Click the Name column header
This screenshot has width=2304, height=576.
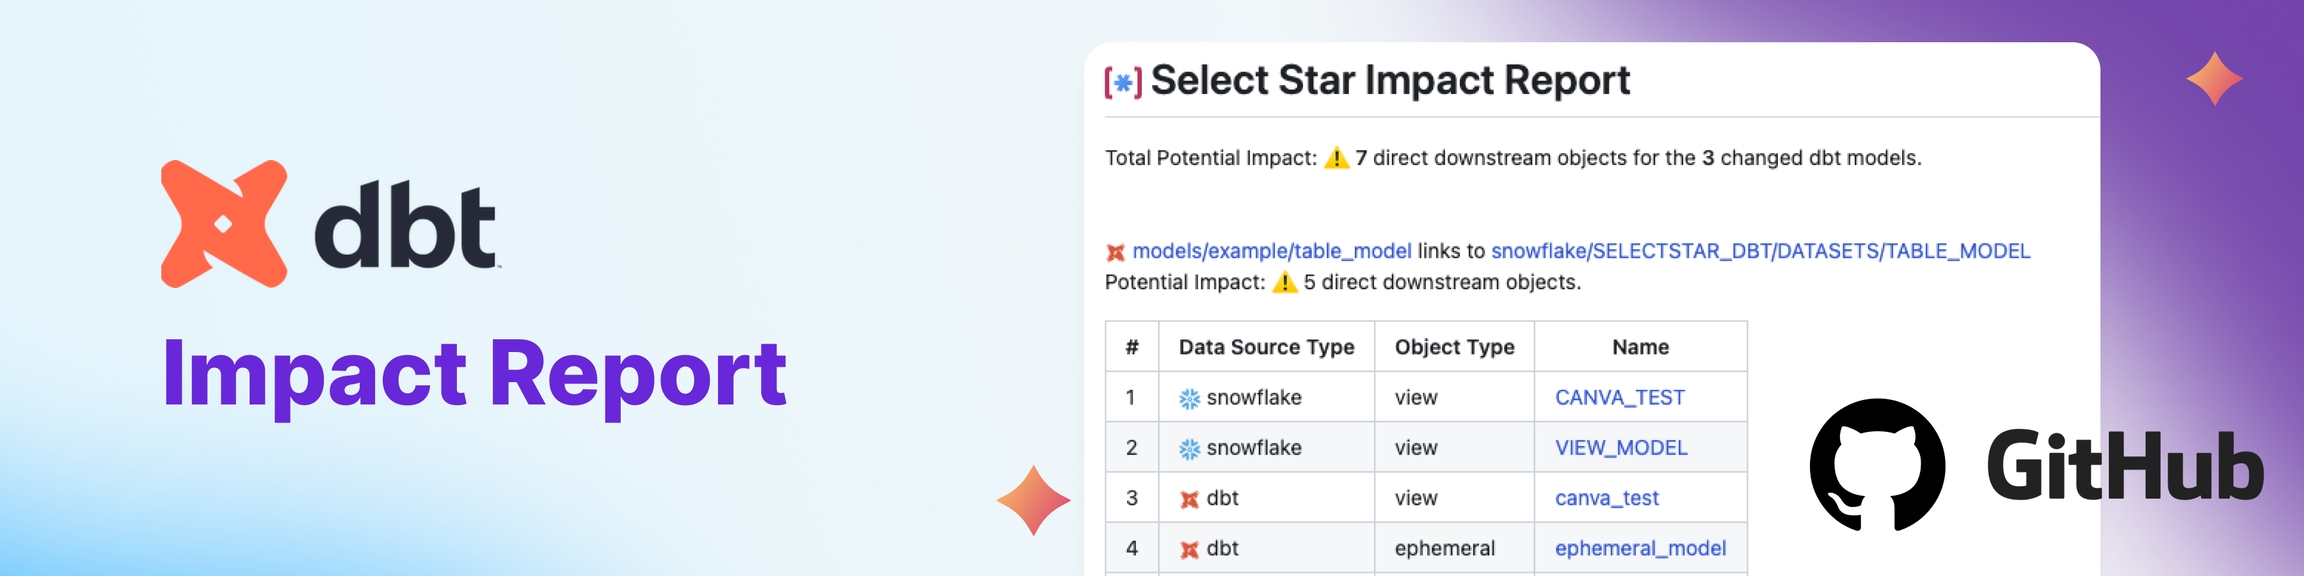[x=1640, y=347]
